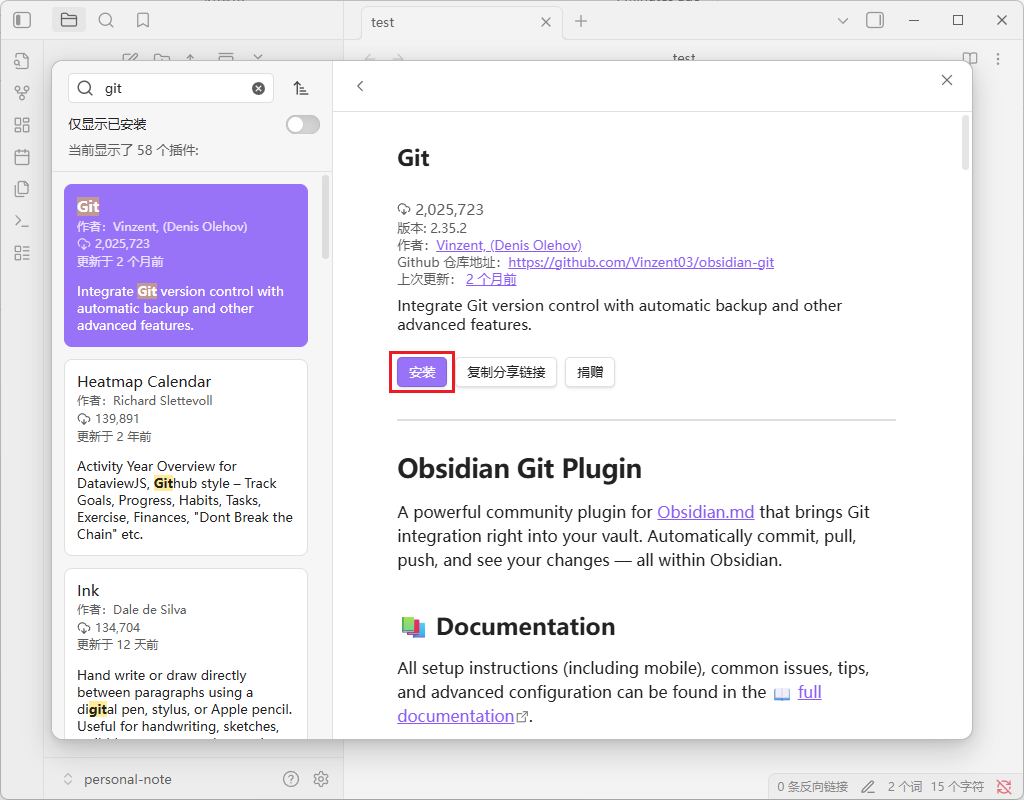Expand the tab list dropdown chevron

tap(842, 20)
